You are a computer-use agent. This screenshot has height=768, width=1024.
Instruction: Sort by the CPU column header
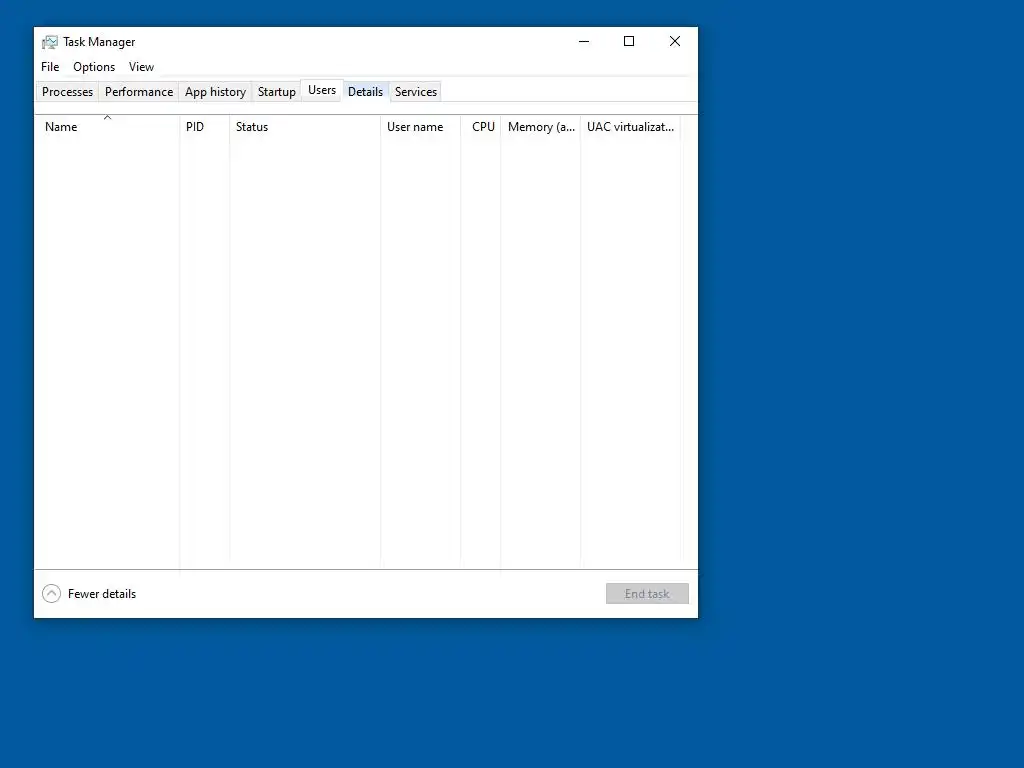tap(481, 127)
